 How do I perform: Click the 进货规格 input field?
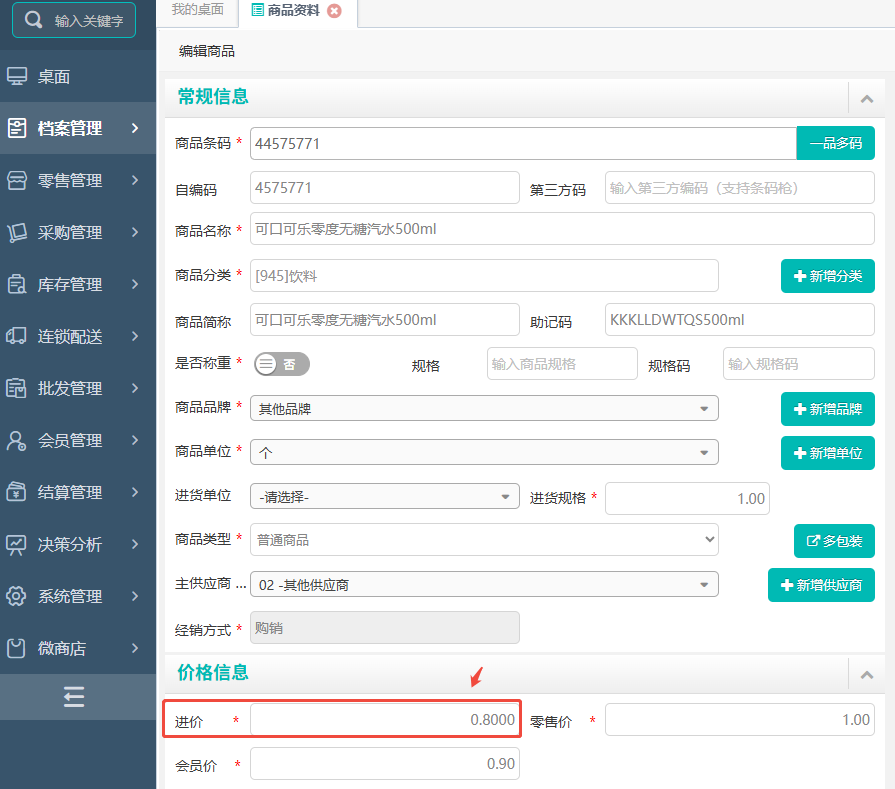[687, 498]
